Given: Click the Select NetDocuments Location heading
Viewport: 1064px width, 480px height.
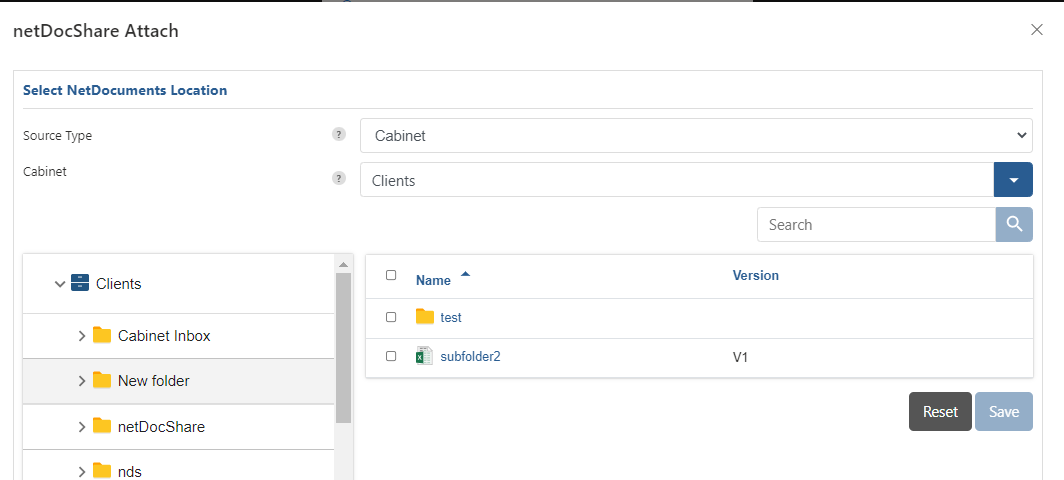Looking at the screenshot, I should 125,90.
